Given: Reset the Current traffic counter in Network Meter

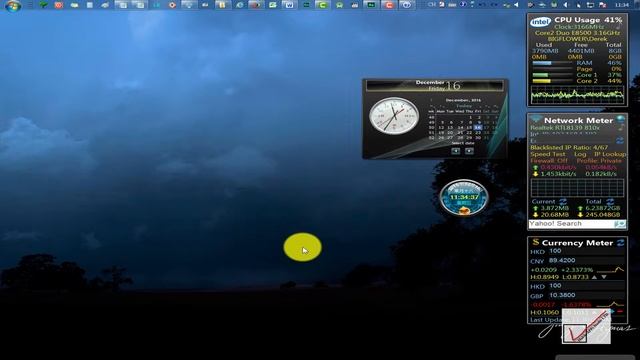Looking at the screenshot, I should [x=563, y=202].
